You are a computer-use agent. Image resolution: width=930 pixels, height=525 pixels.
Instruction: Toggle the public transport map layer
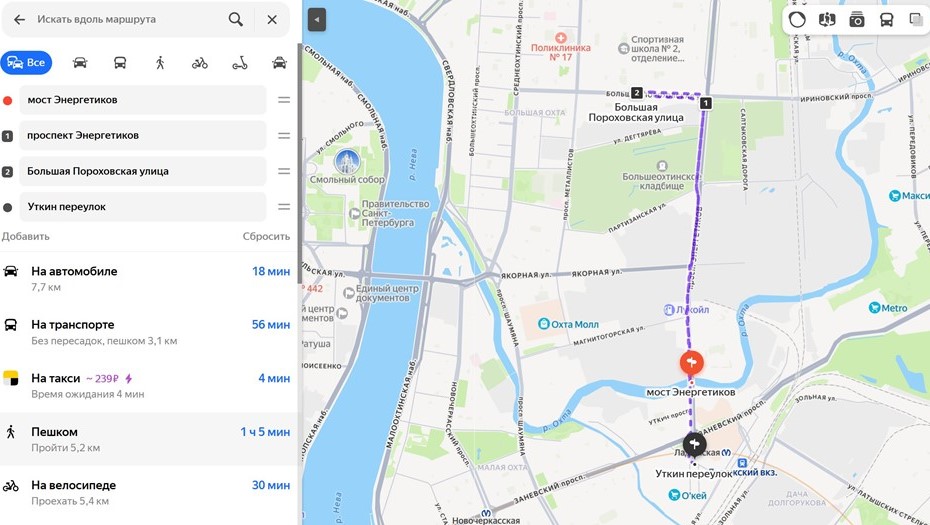pyautogui.click(x=886, y=20)
